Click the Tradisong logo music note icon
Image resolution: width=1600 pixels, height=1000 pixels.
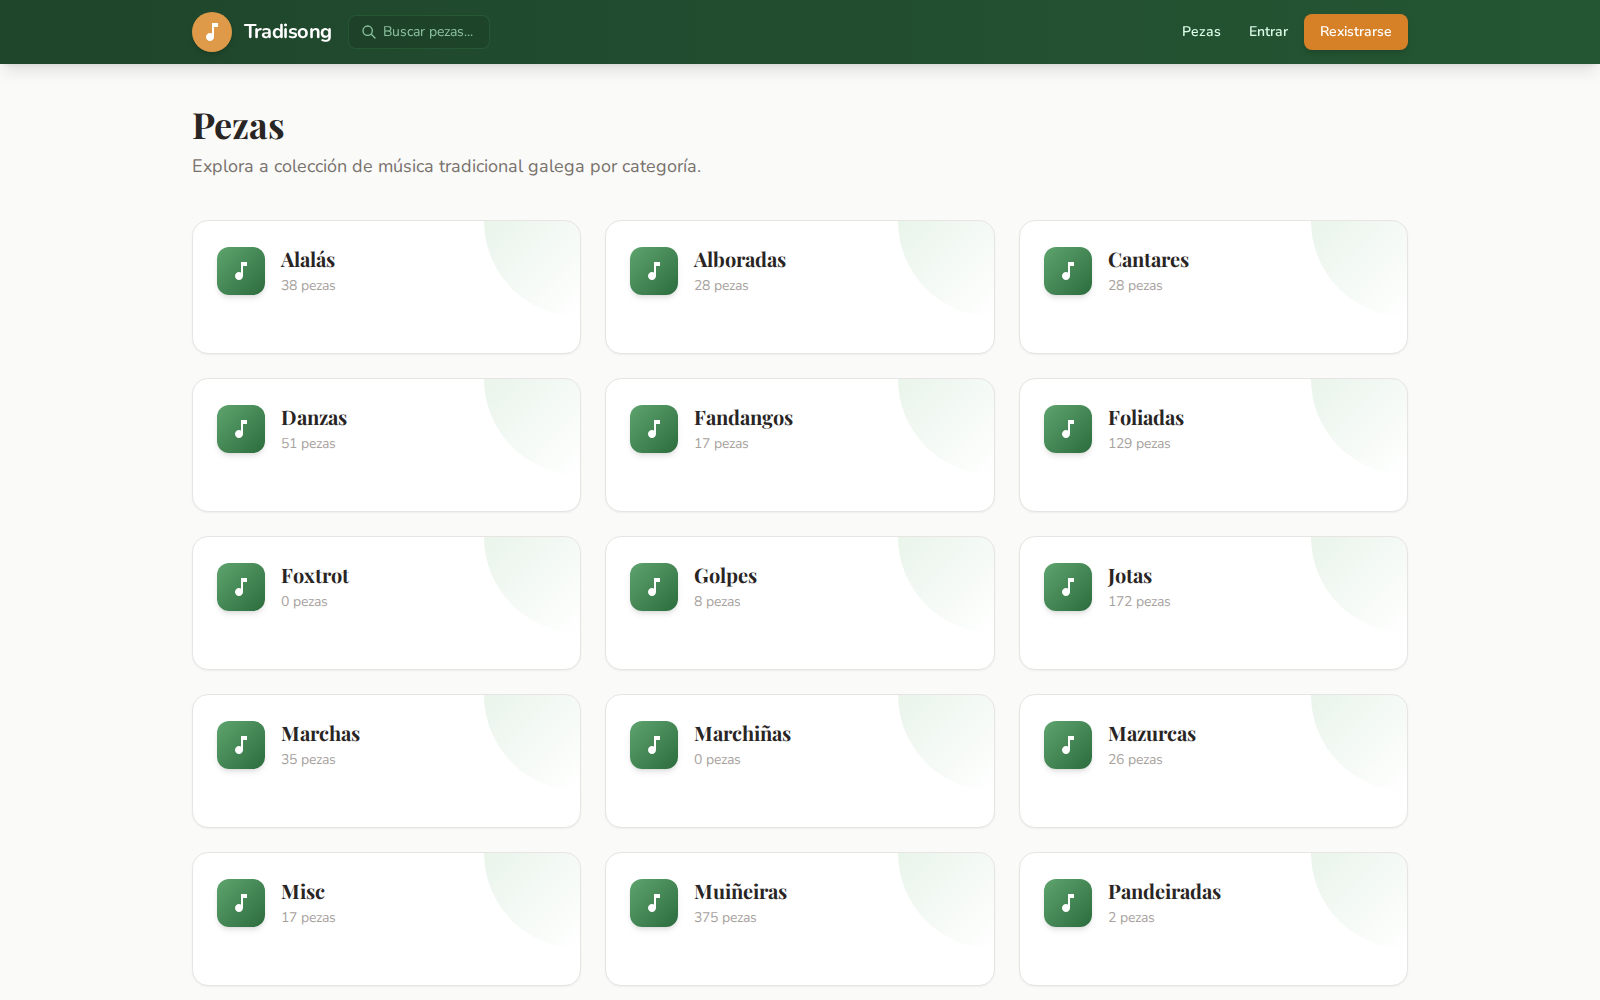click(x=212, y=31)
